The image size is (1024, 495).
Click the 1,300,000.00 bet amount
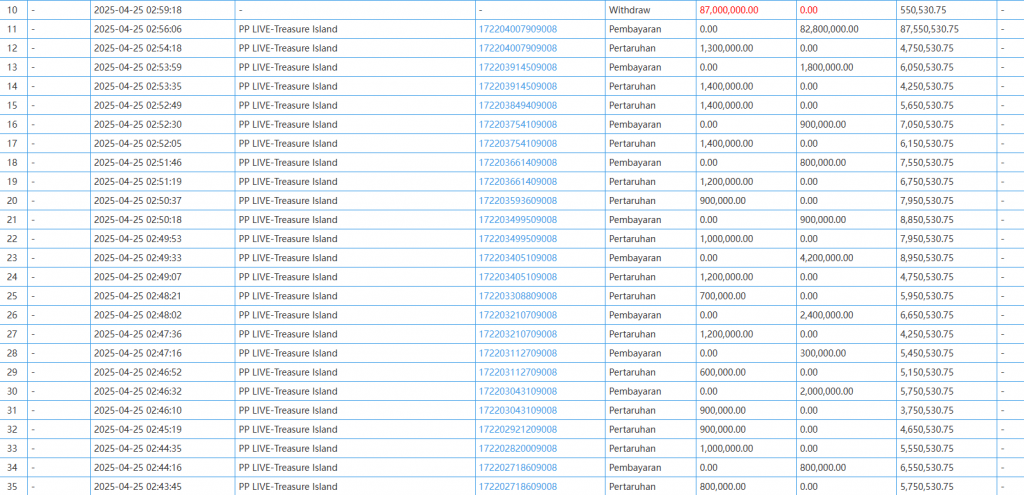pos(726,48)
